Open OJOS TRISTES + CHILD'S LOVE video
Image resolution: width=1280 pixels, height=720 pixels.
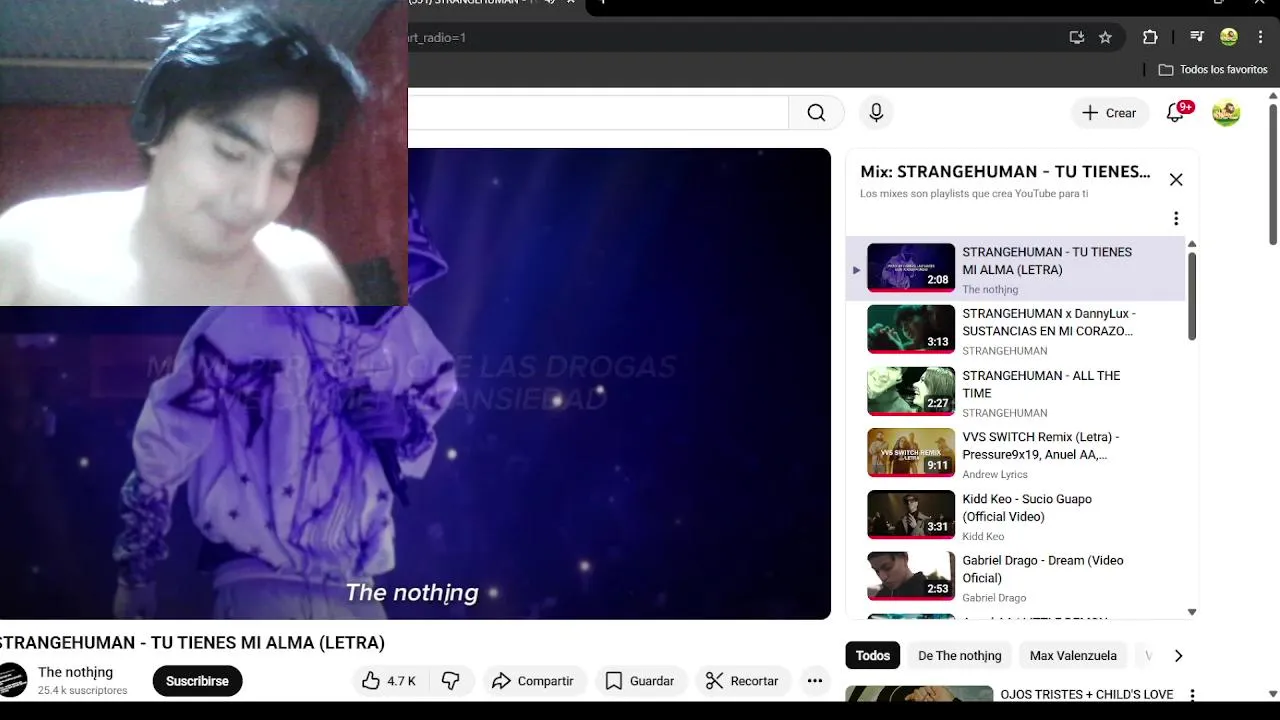tap(1087, 694)
